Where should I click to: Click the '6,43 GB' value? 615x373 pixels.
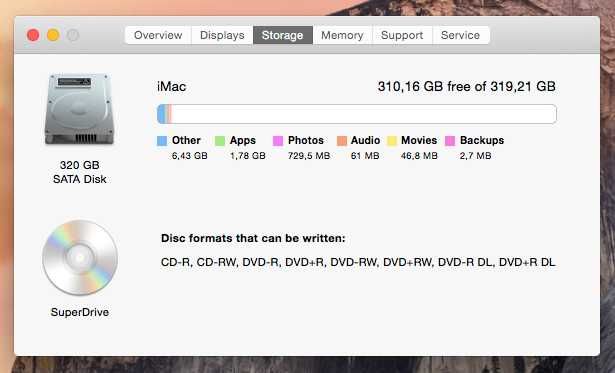189,156
